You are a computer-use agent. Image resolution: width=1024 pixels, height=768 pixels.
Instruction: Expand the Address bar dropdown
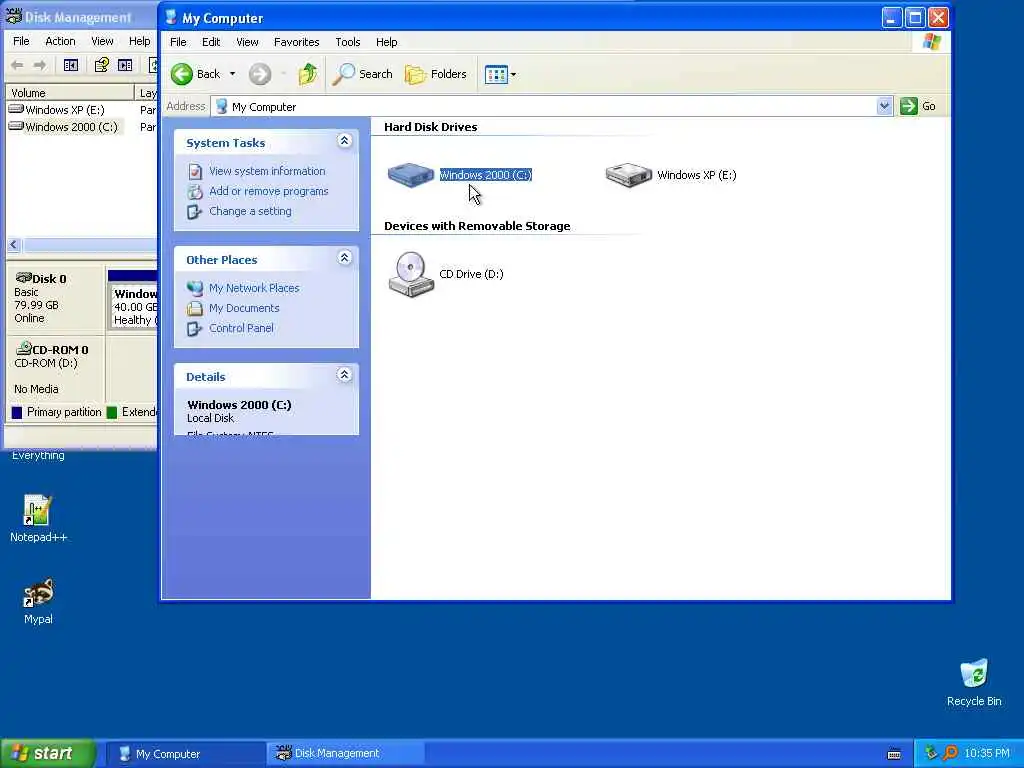(884, 106)
